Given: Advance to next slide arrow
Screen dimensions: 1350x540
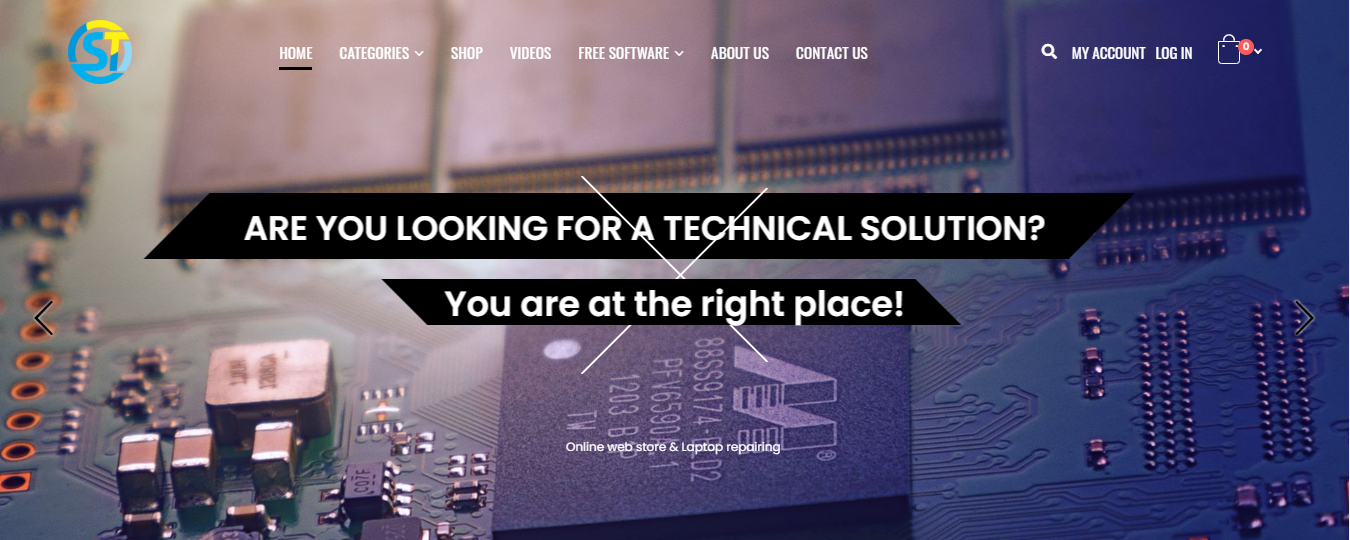Looking at the screenshot, I should tap(1304, 318).
